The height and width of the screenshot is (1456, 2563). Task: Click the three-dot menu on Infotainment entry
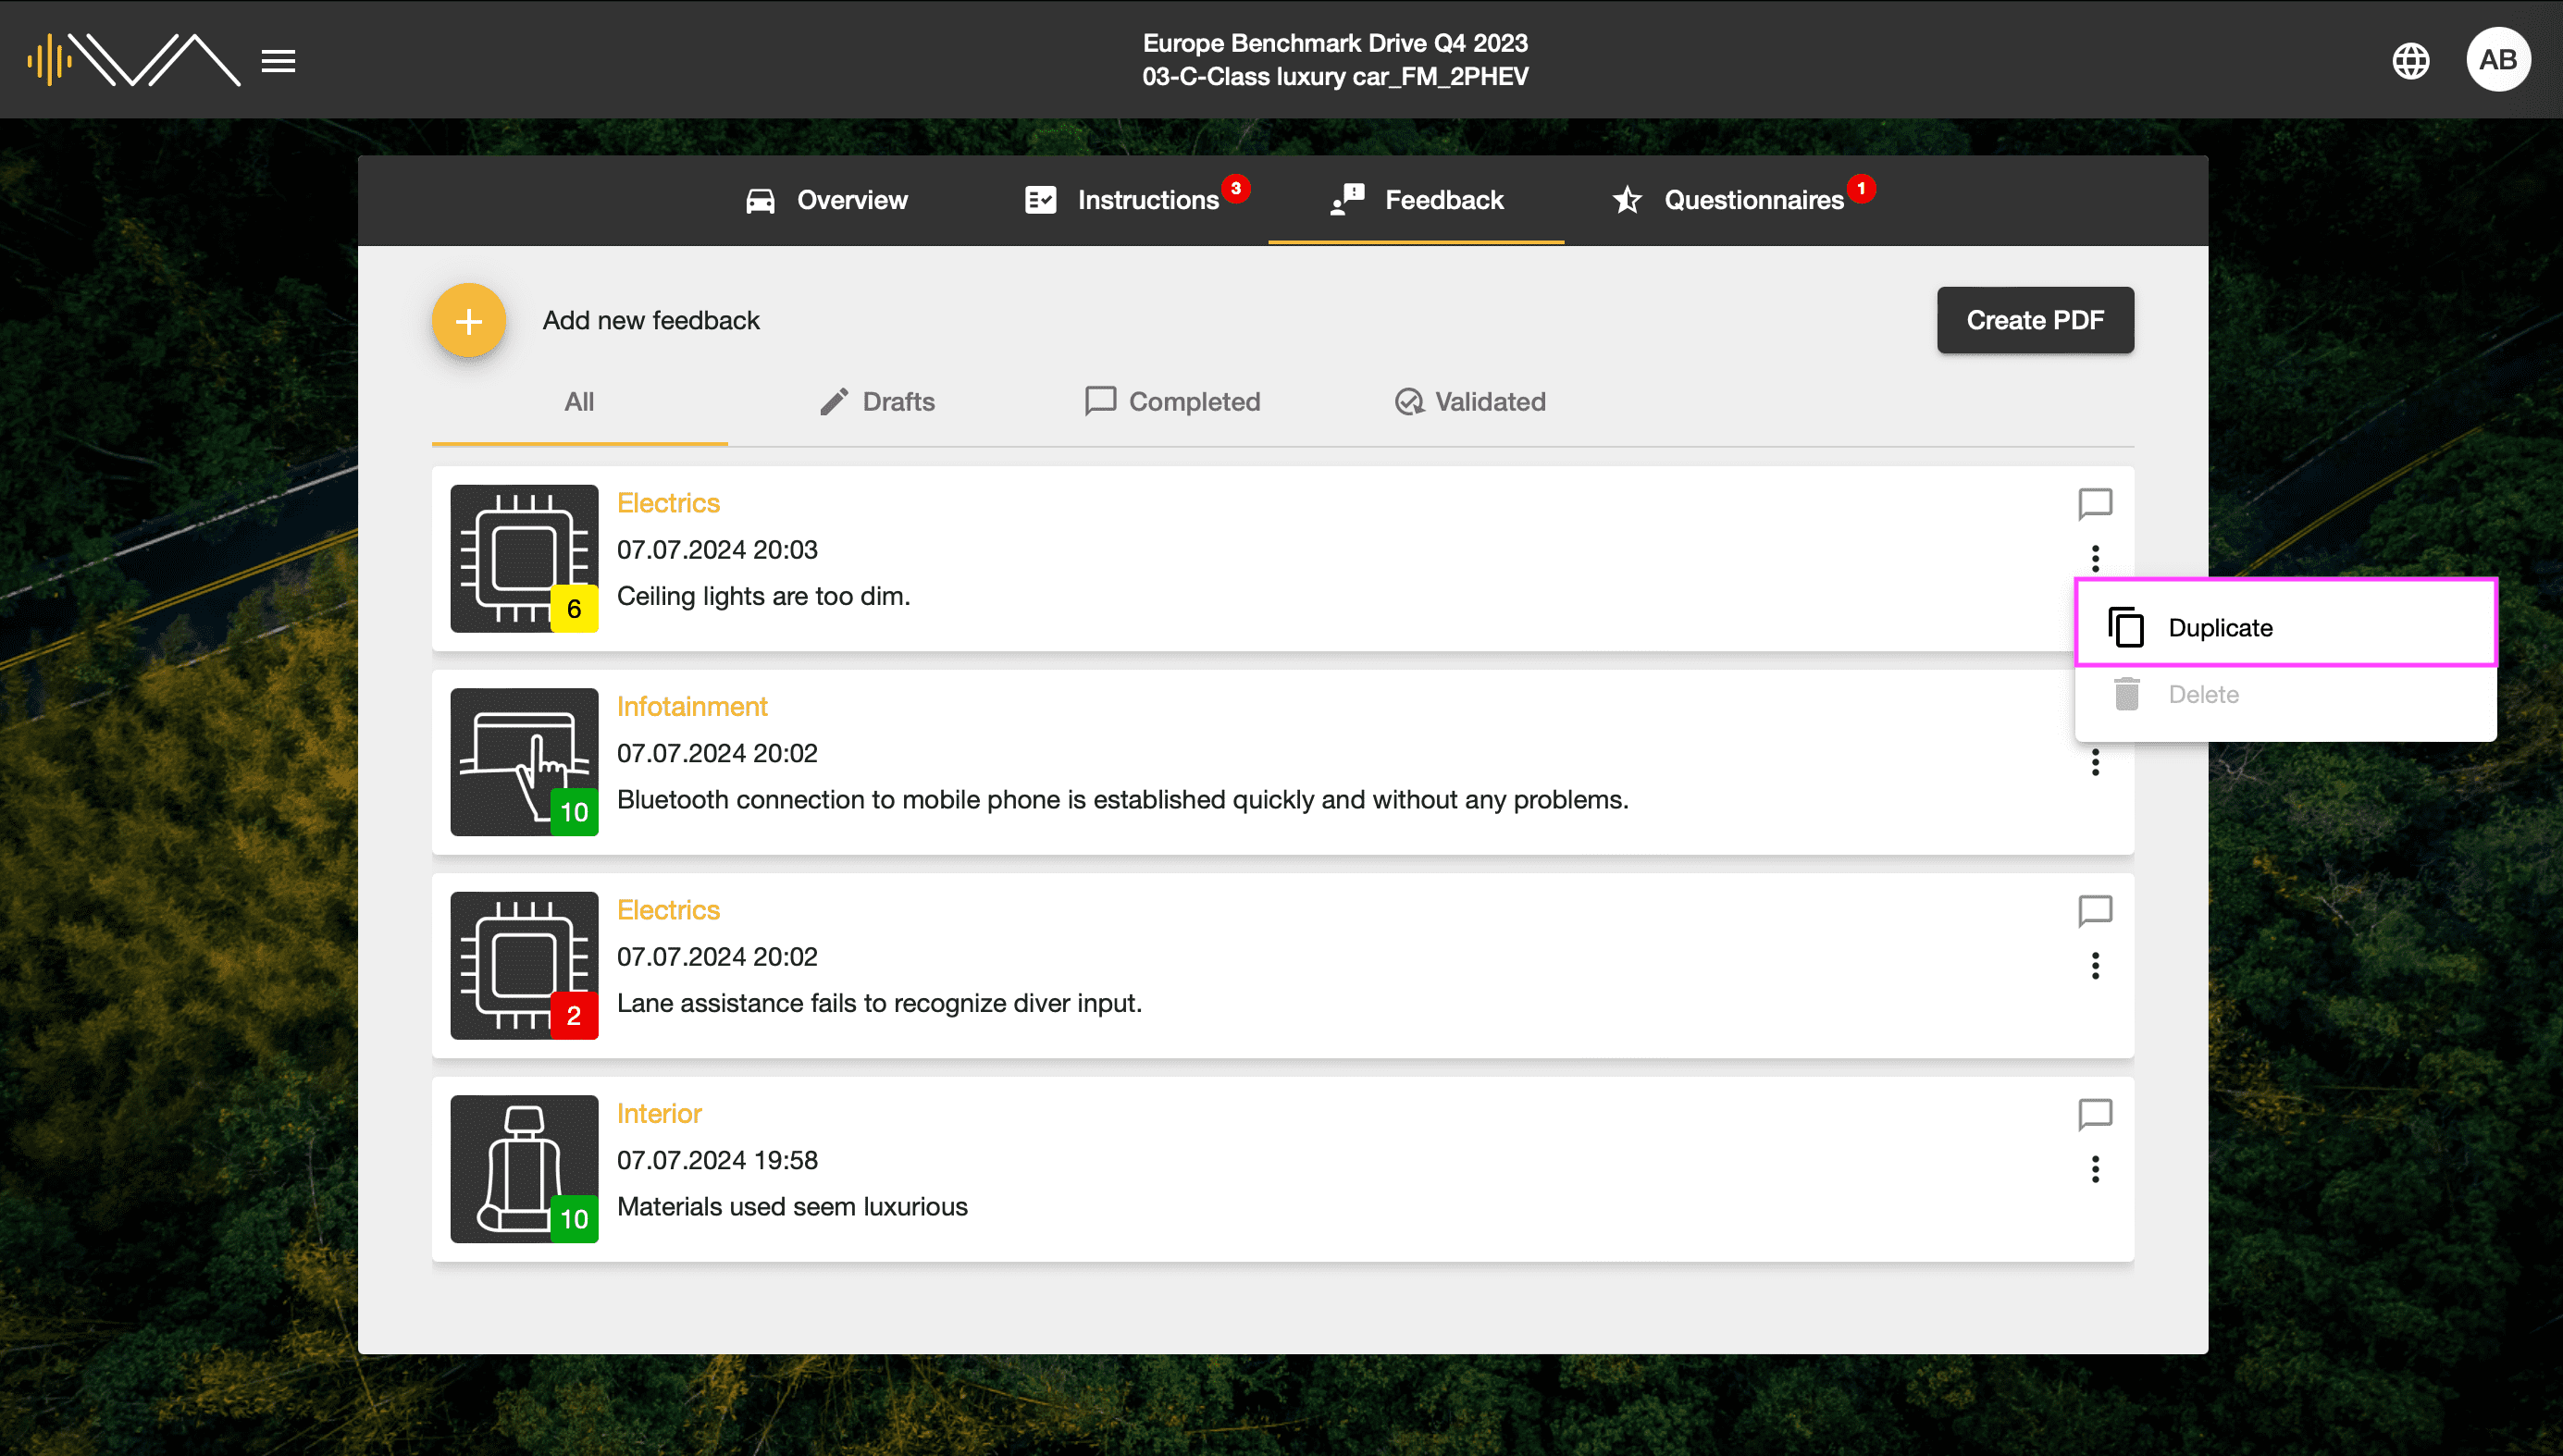click(x=2095, y=762)
